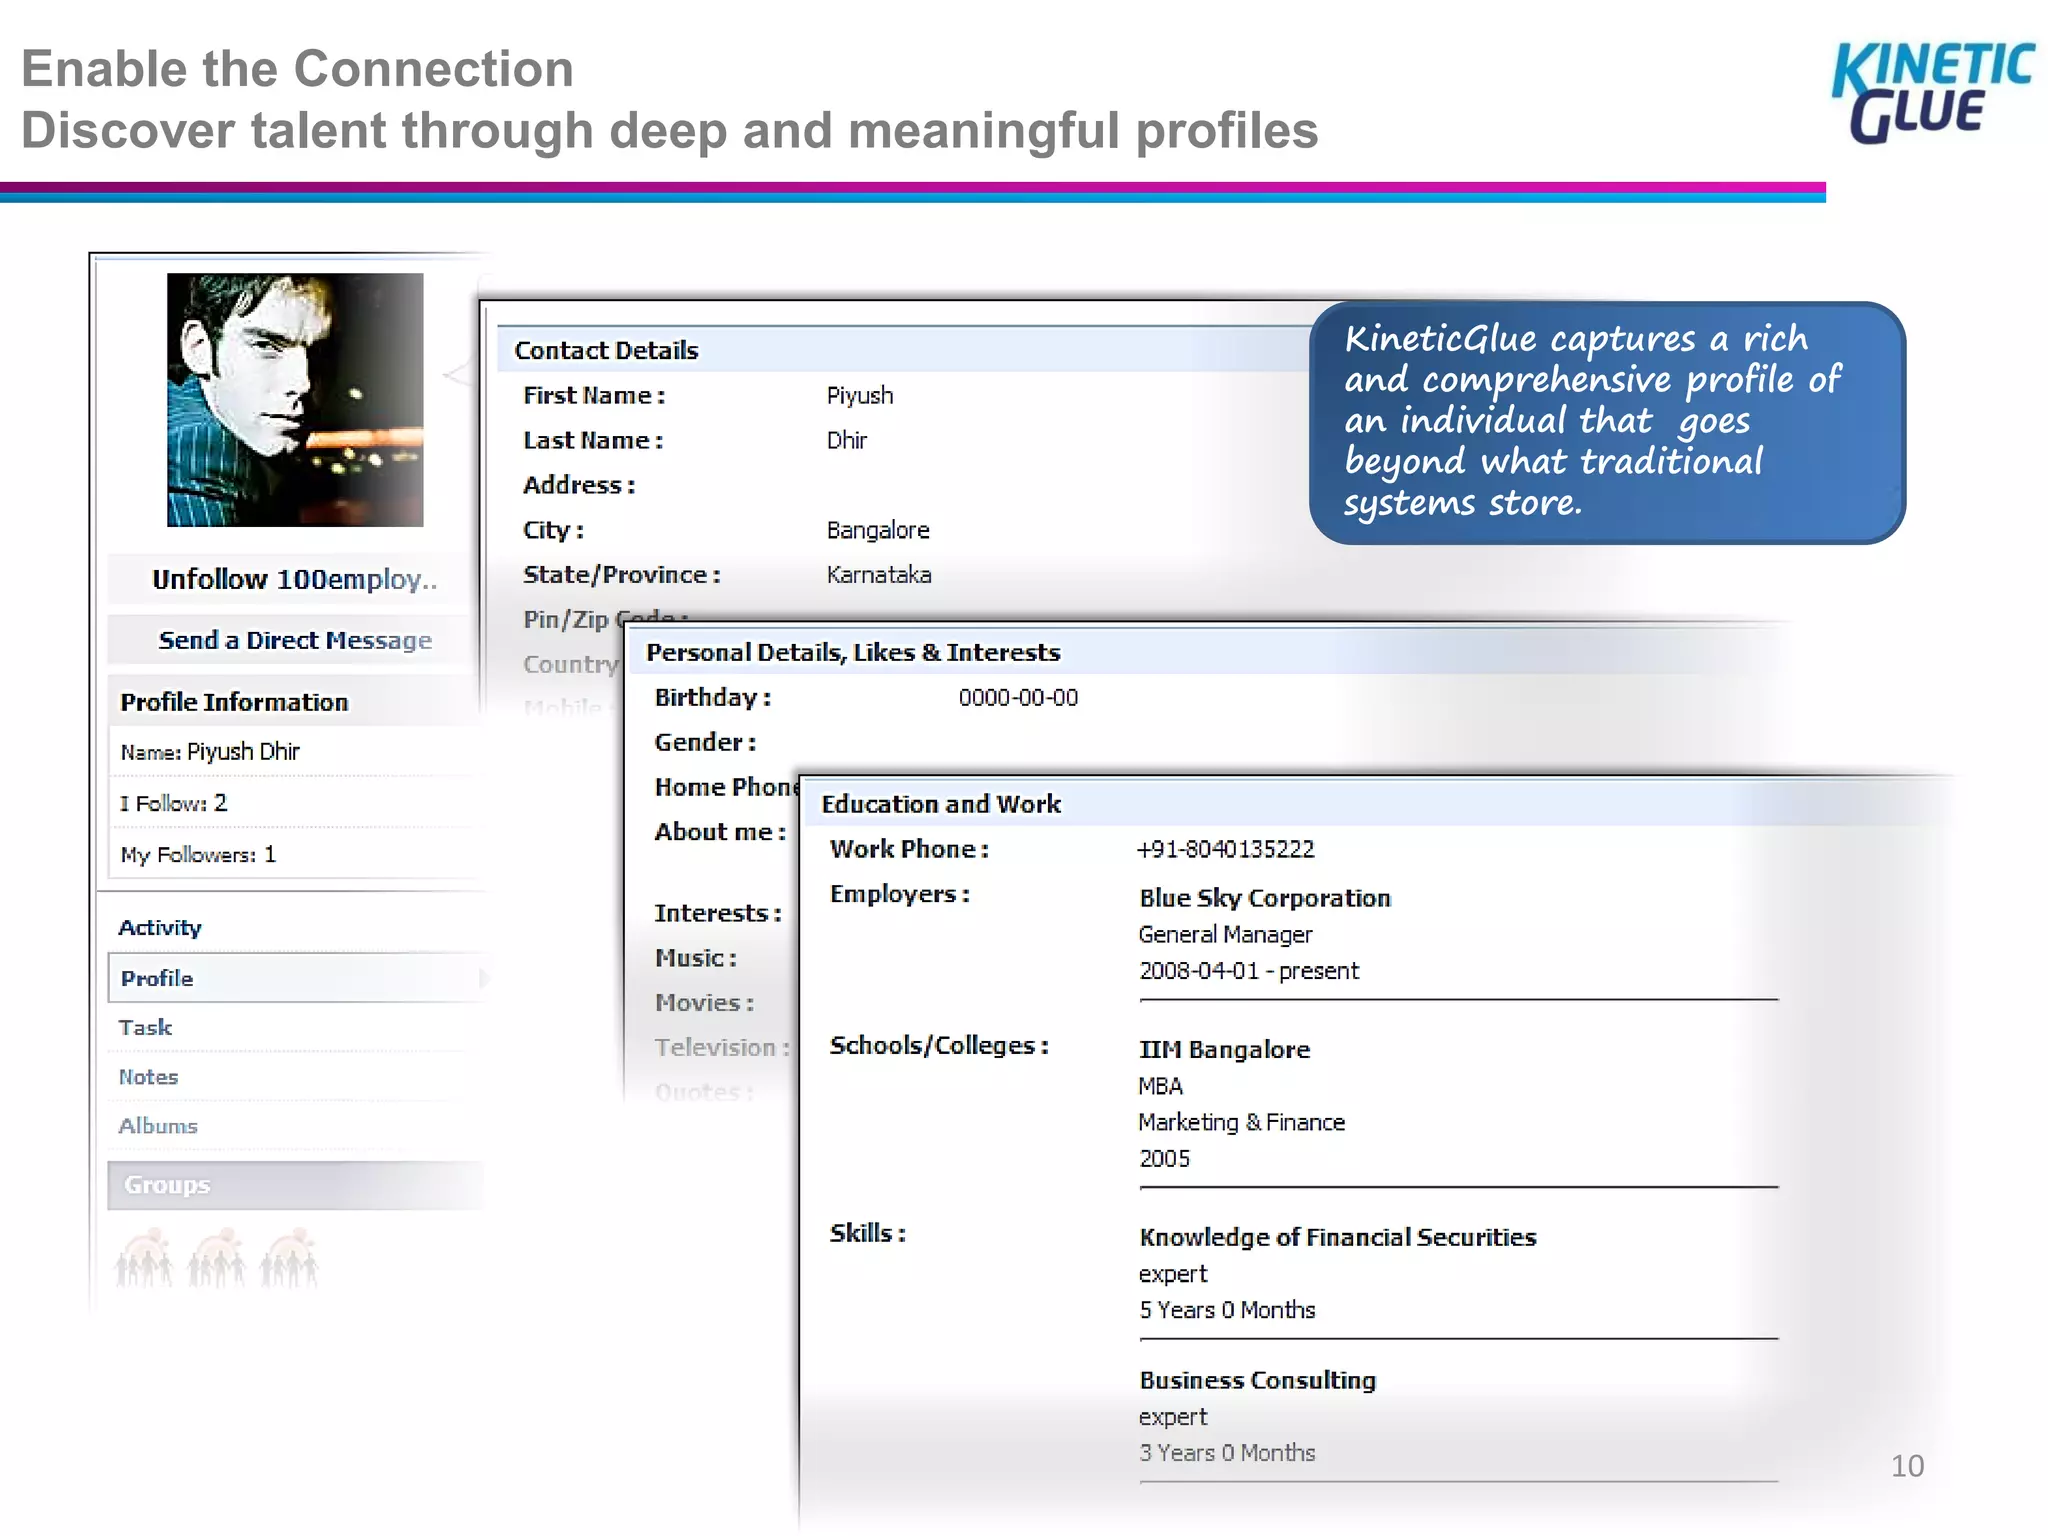Click Send a Direct Message
This screenshot has width=2048, height=1536.
point(294,640)
